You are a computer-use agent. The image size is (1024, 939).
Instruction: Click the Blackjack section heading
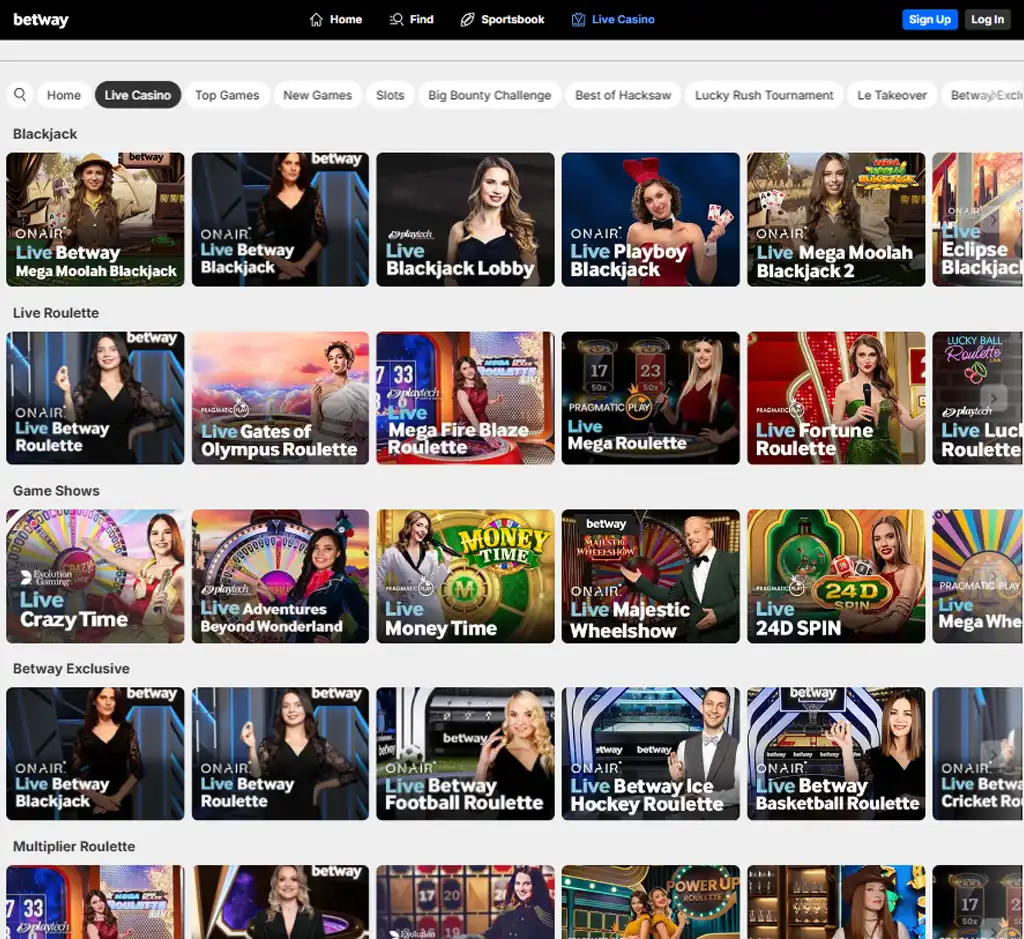pos(45,134)
